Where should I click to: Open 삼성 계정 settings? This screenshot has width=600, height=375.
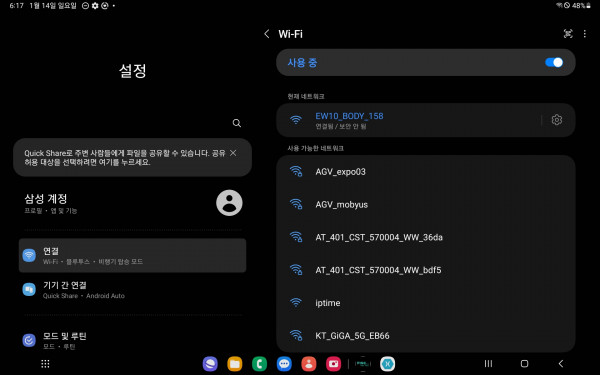[x=132, y=203]
